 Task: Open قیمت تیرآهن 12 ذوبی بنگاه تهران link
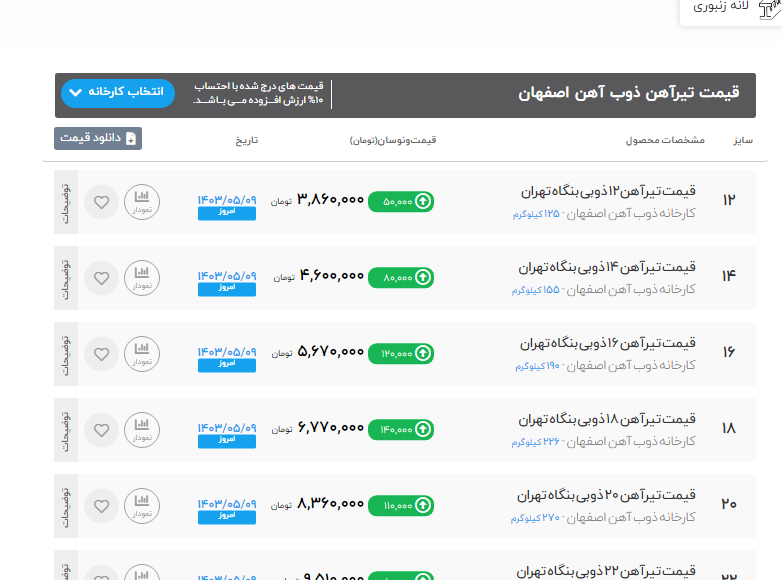pyautogui.click(x=608, y=192)
